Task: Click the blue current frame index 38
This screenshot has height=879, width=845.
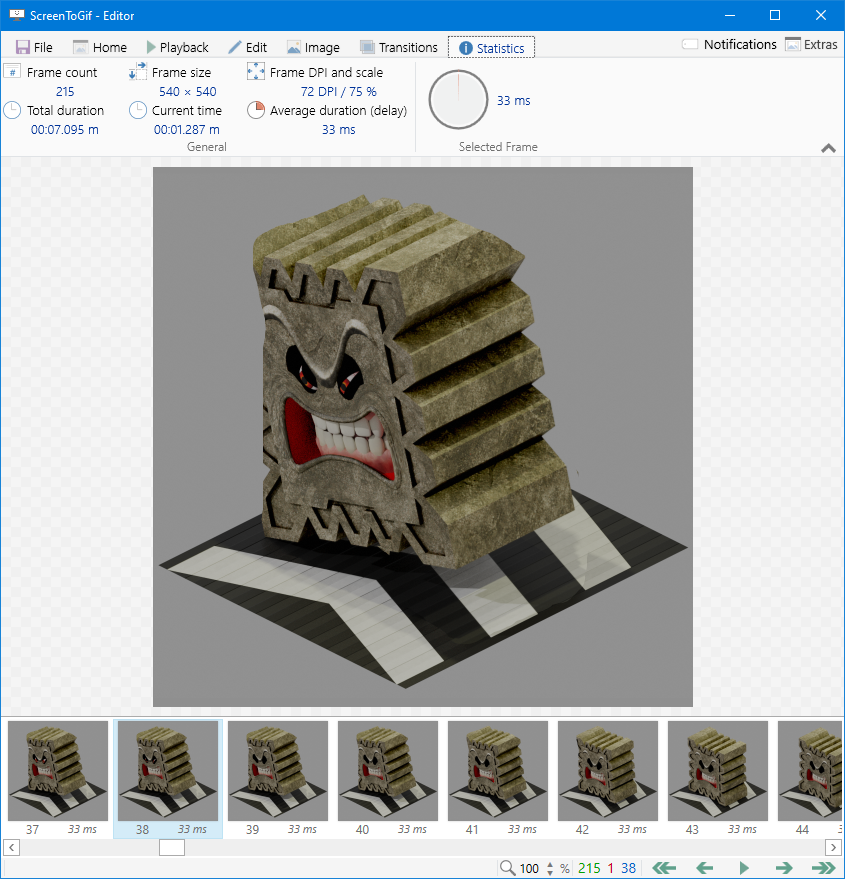Action: coord(629,868)
